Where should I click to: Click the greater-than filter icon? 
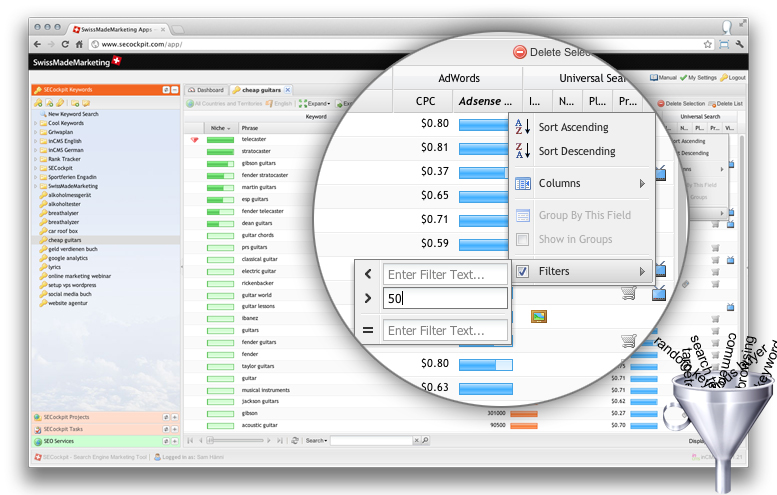pos(368,298)
